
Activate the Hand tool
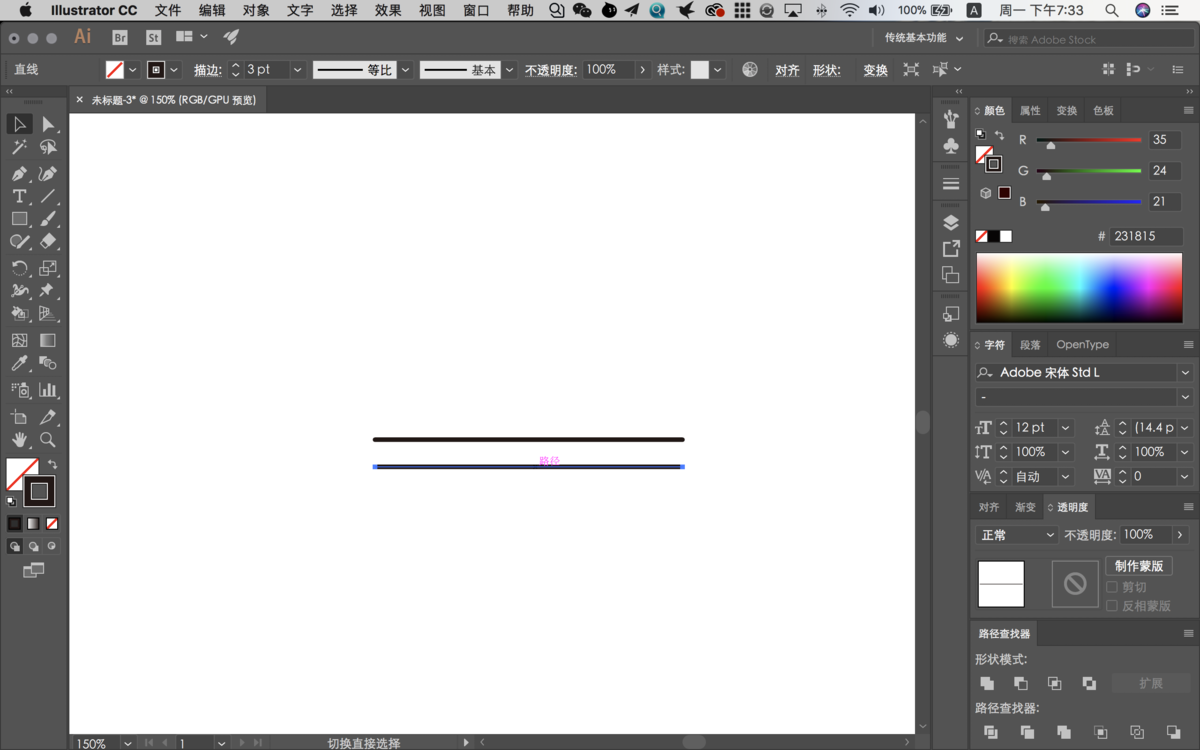[19, 440]
